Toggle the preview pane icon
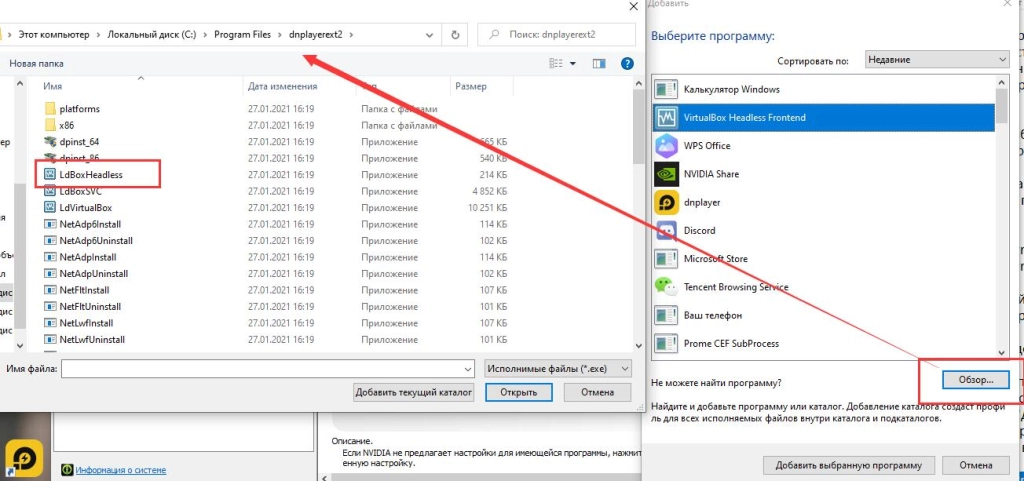Screen dimensions: 1024x481 pos(600,63)
